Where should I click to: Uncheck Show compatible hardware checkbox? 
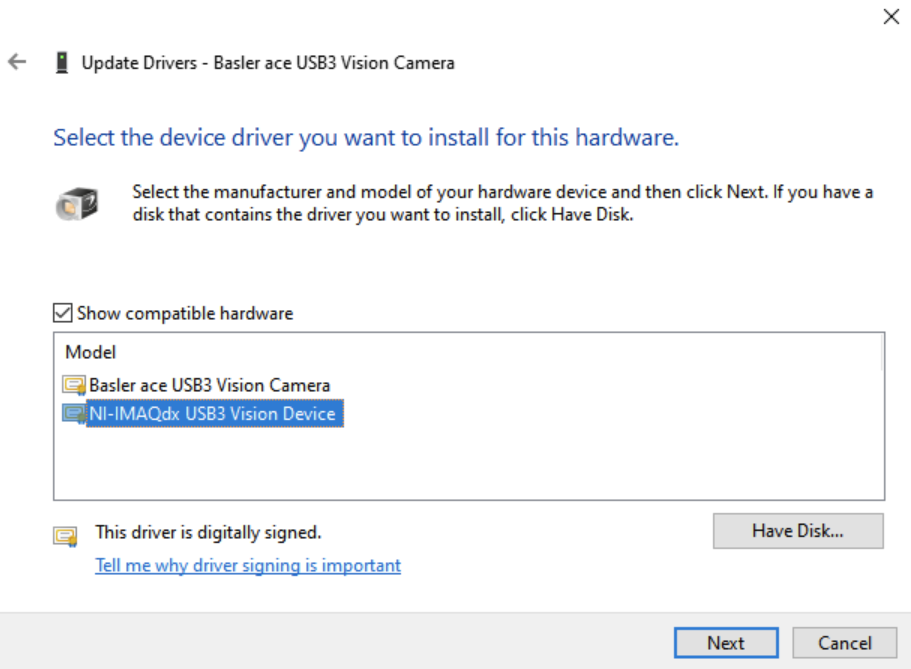[63, 313]
